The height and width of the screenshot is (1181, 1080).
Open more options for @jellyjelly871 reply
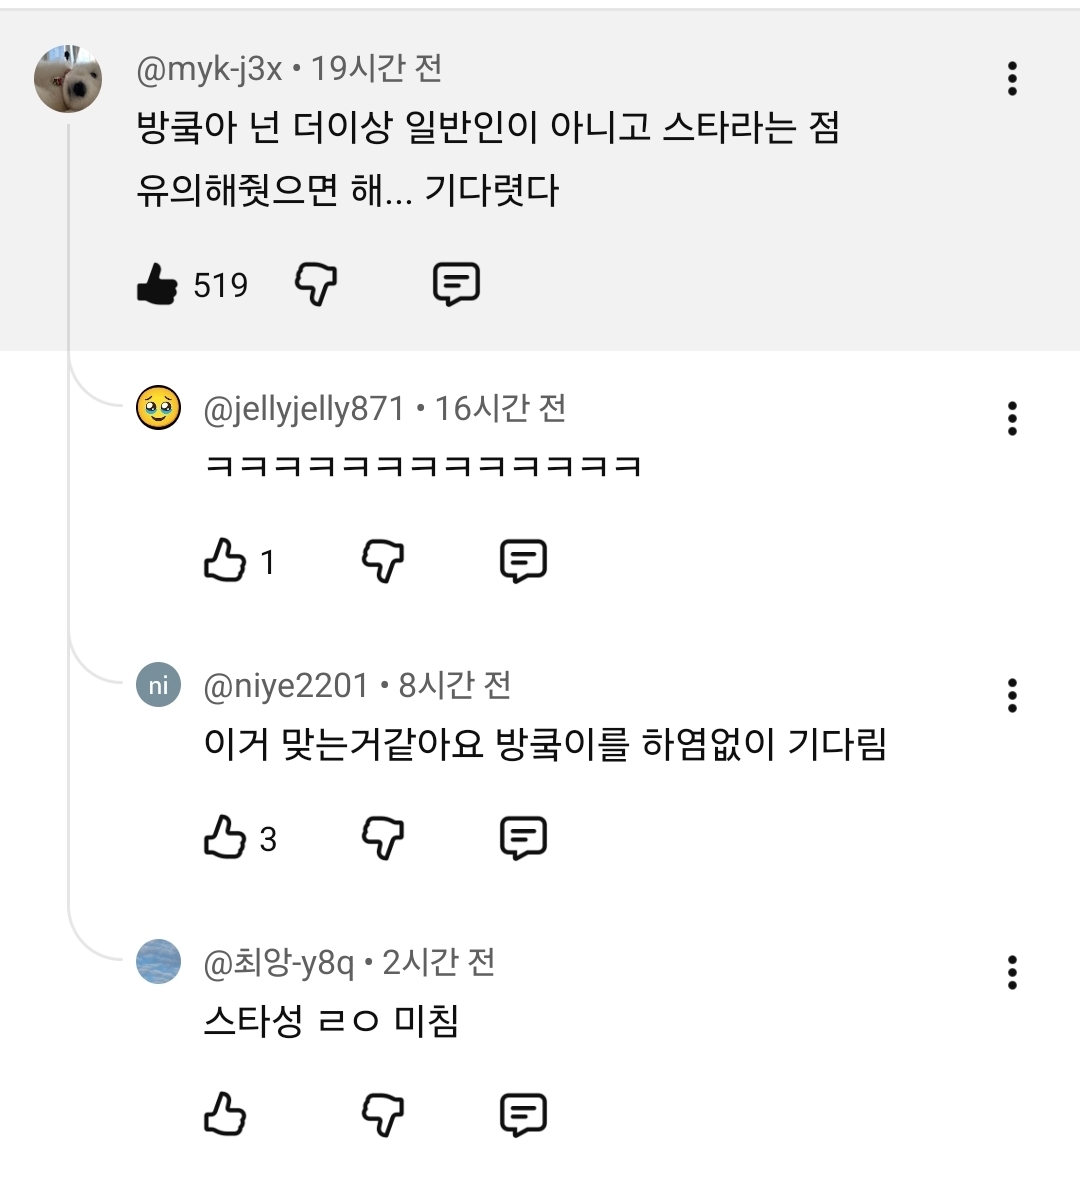(x=1012, y=418)
